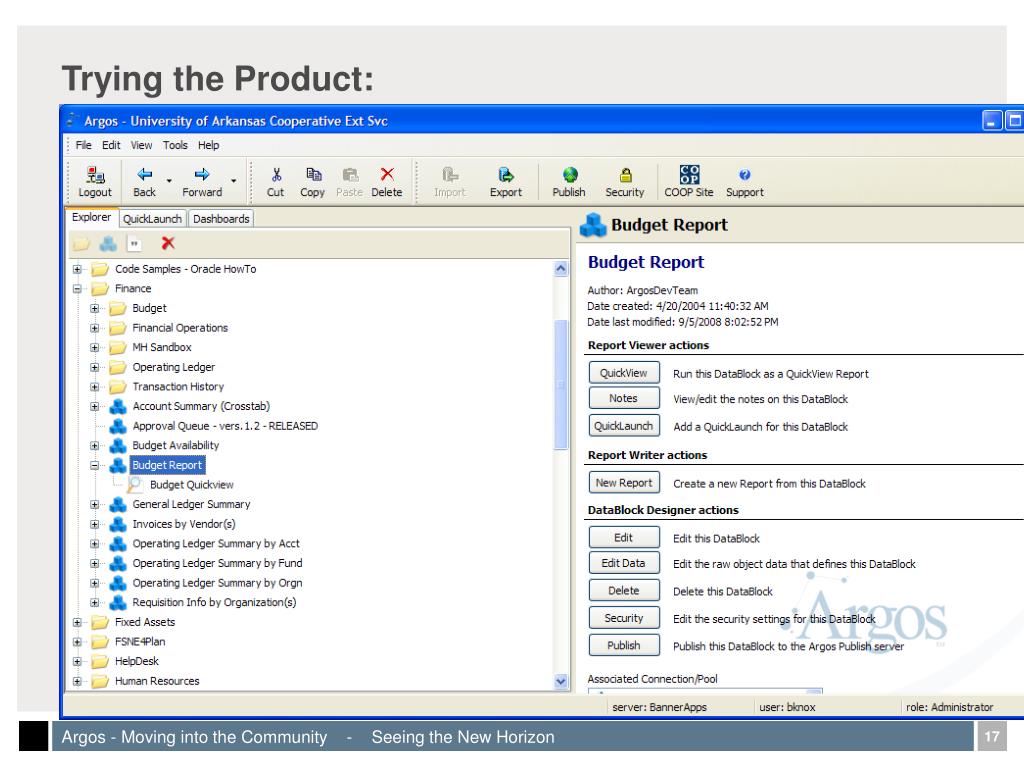This screenshot has height=768, width=1024.
Task: Click the Edit button for this DataBlock
Action: (x=624, y=537)
